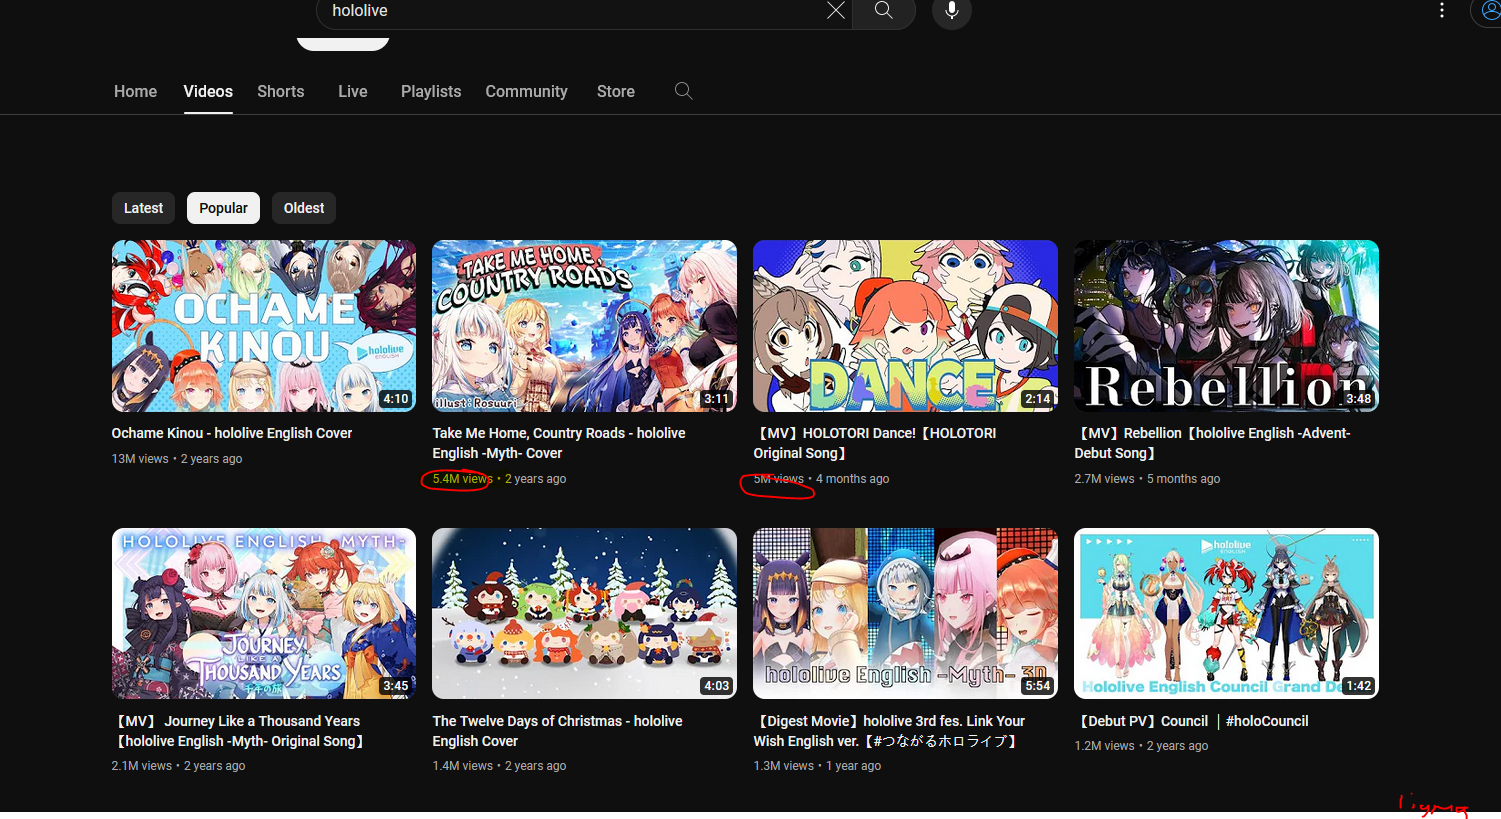Clear the hololive search text with X
This screenshot has width=1501, height=819.
pyautogui.click(x=836, y=10)
